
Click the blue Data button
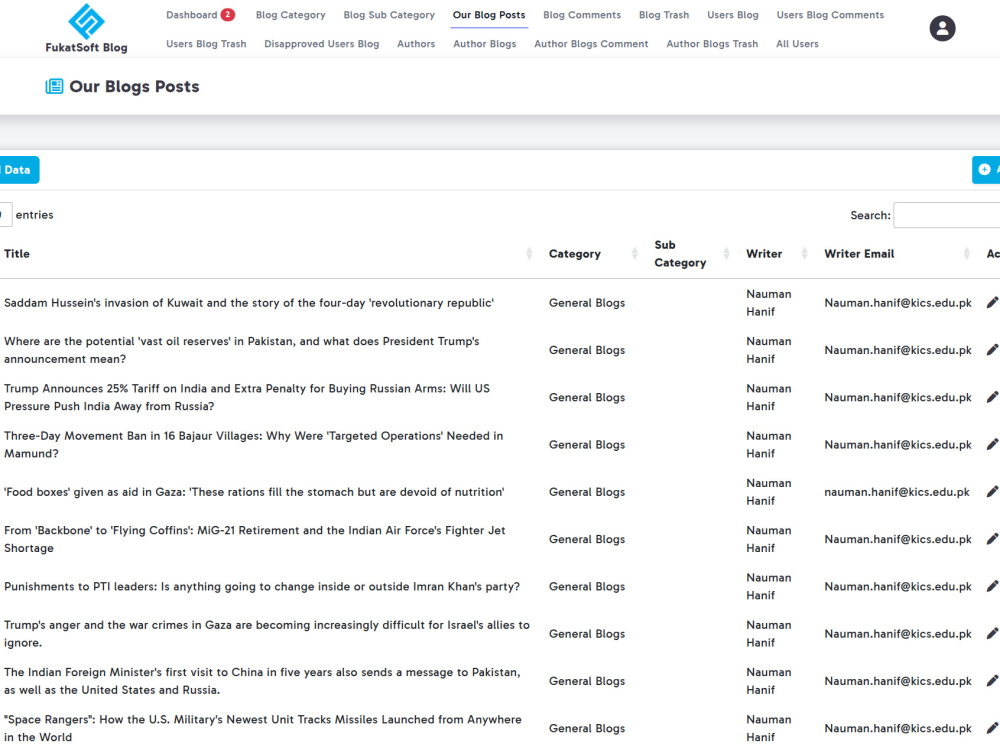19,170
